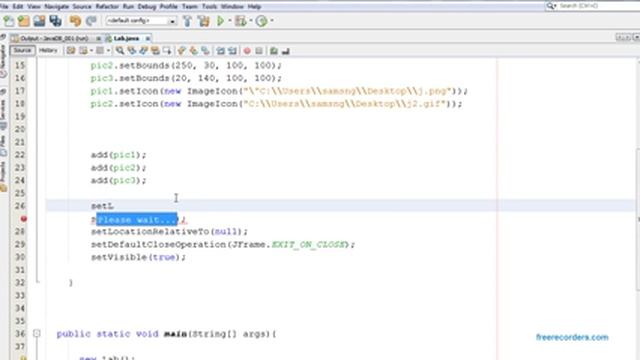Screen dimensions: 640x360
Task: Click the Profile Project icon
Action: pyautogui.click(x=261, y=21)
